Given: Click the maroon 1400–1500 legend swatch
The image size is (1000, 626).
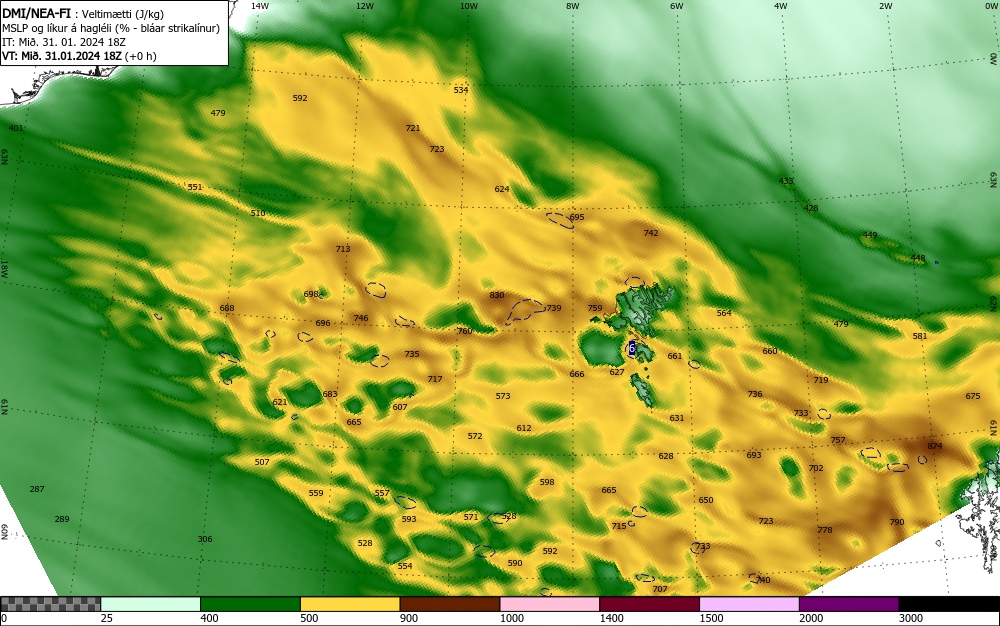Looking at the screenshot, I should coord(649,604).
